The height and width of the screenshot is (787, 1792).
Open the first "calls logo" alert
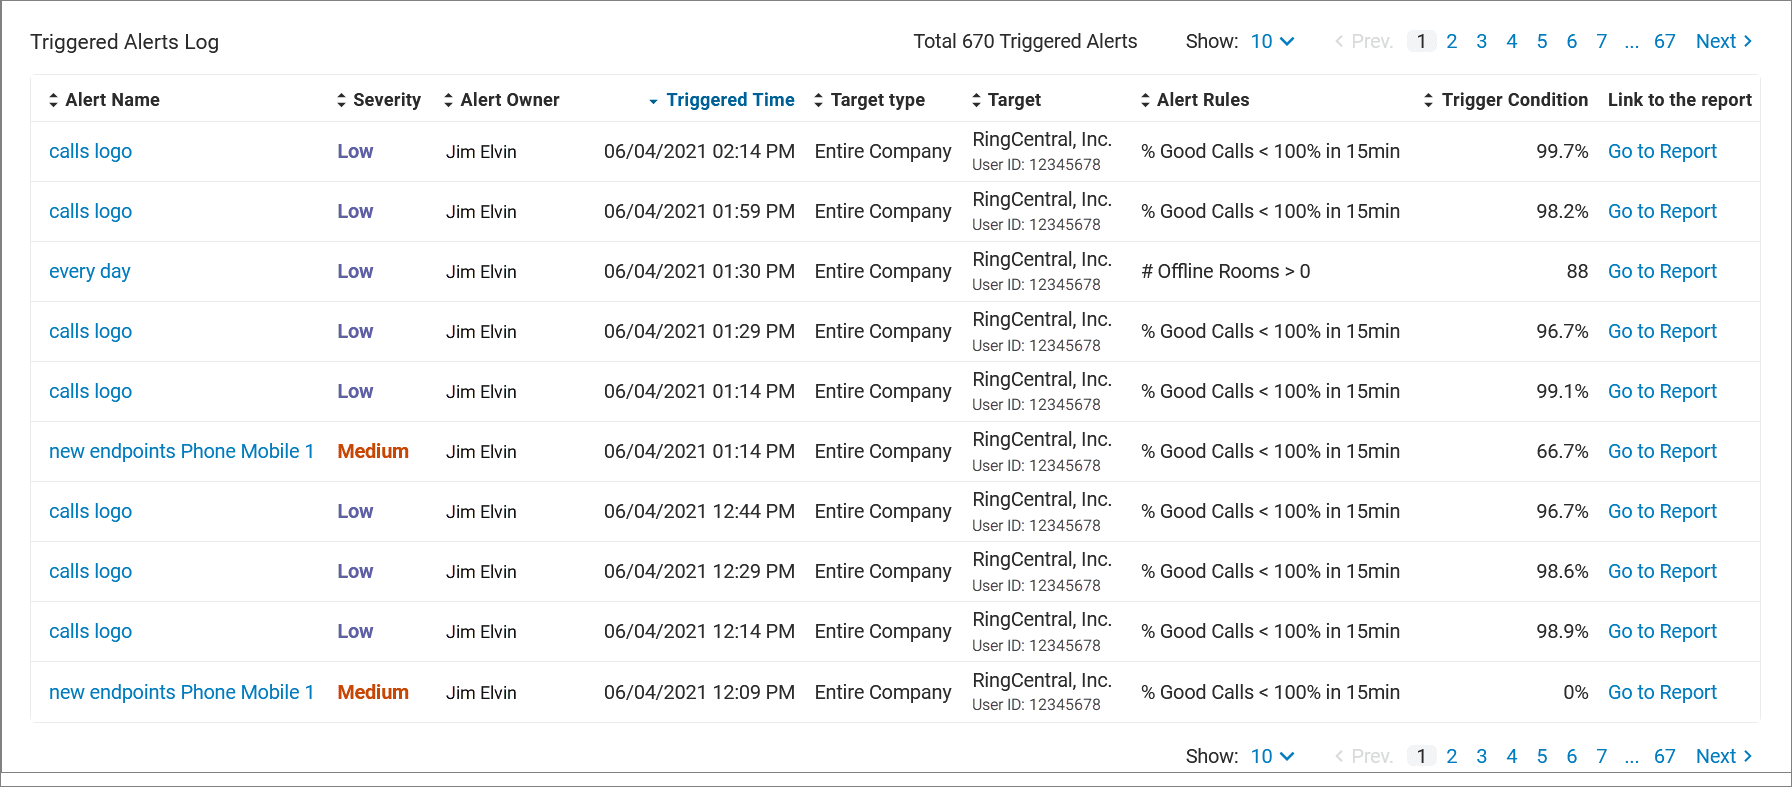click(90, 151)
